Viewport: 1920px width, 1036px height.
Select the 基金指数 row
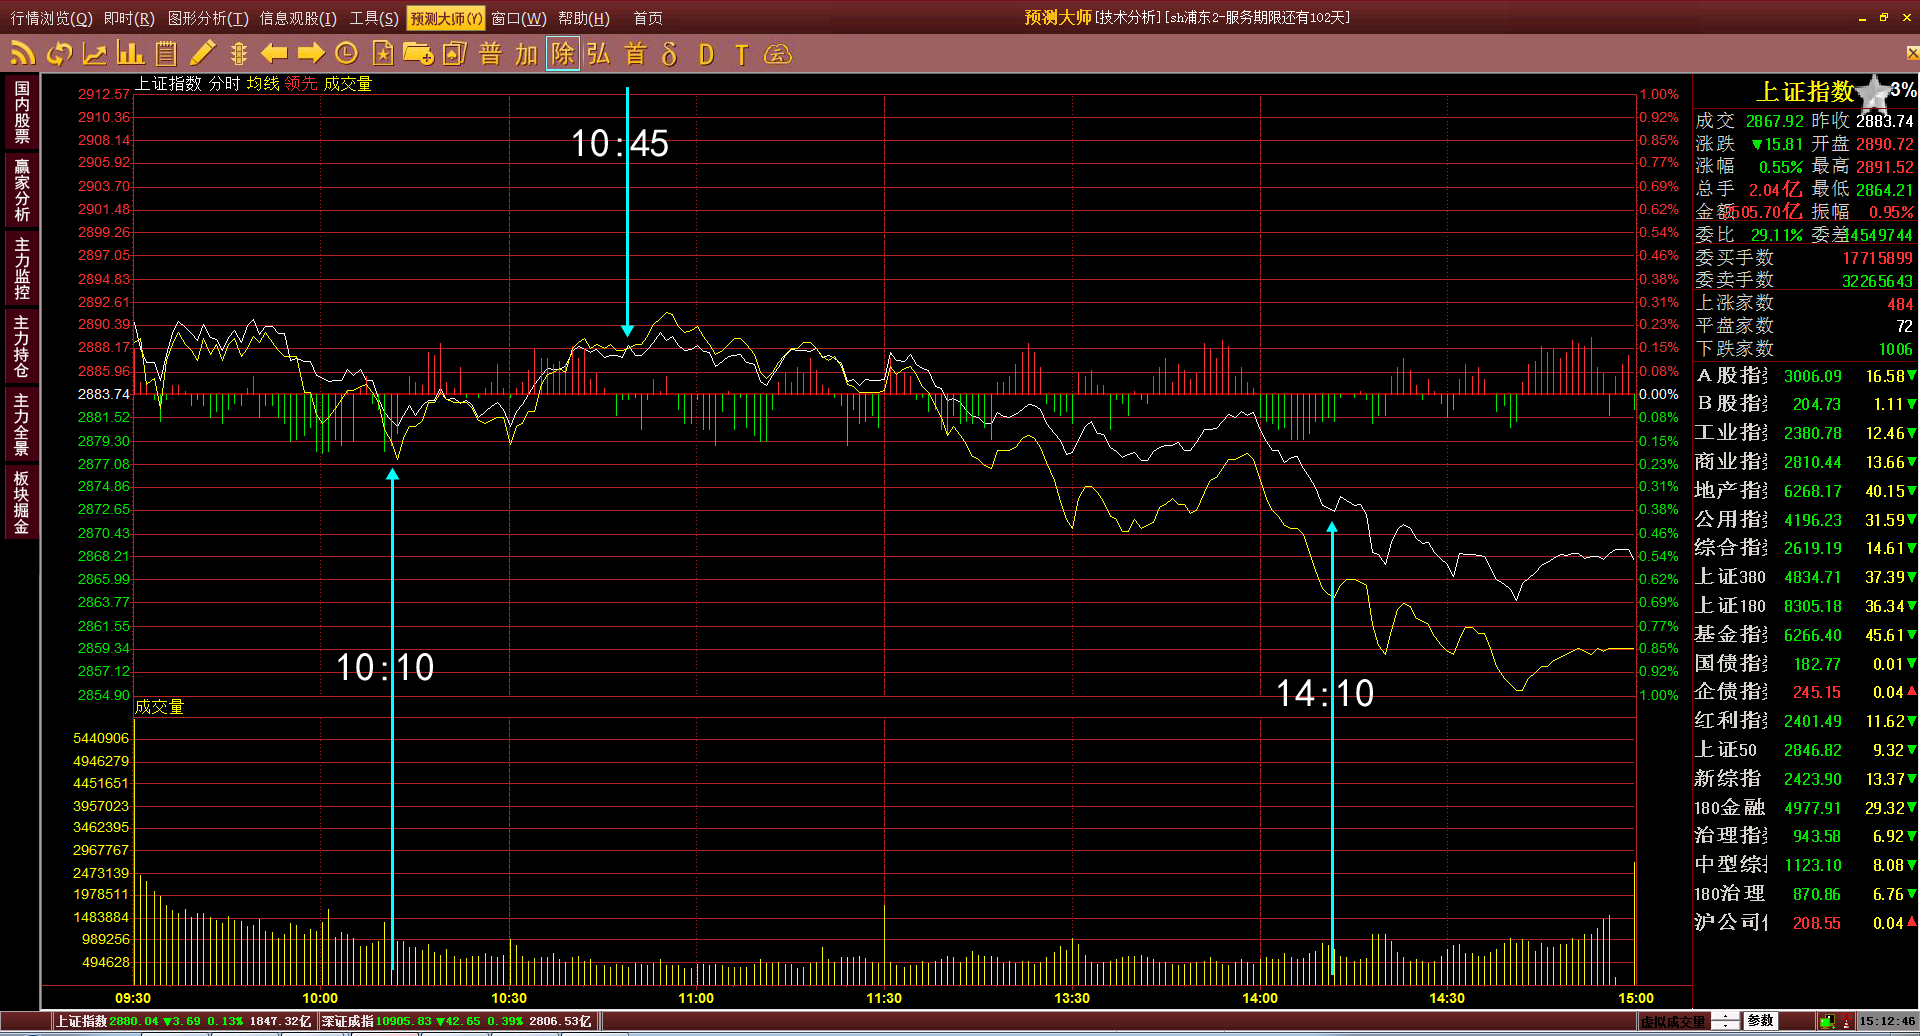[x=1806, y=635]
